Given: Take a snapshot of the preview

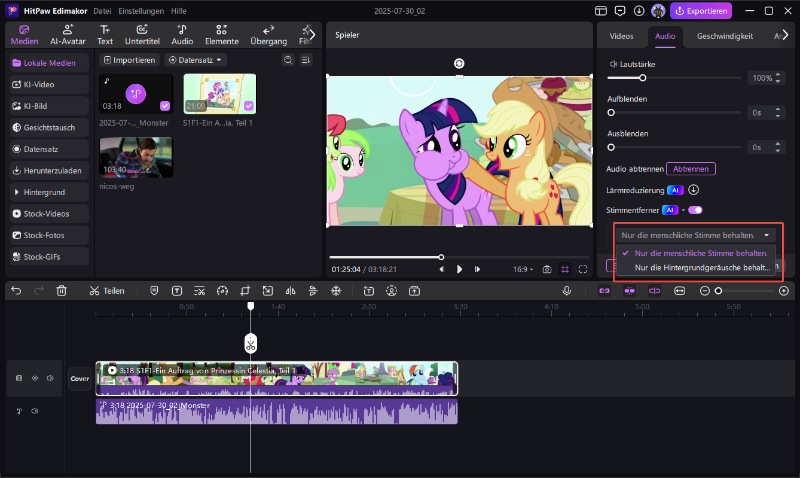Looking at the screenshot, I should pyautogui.click(x=547, y=269).
